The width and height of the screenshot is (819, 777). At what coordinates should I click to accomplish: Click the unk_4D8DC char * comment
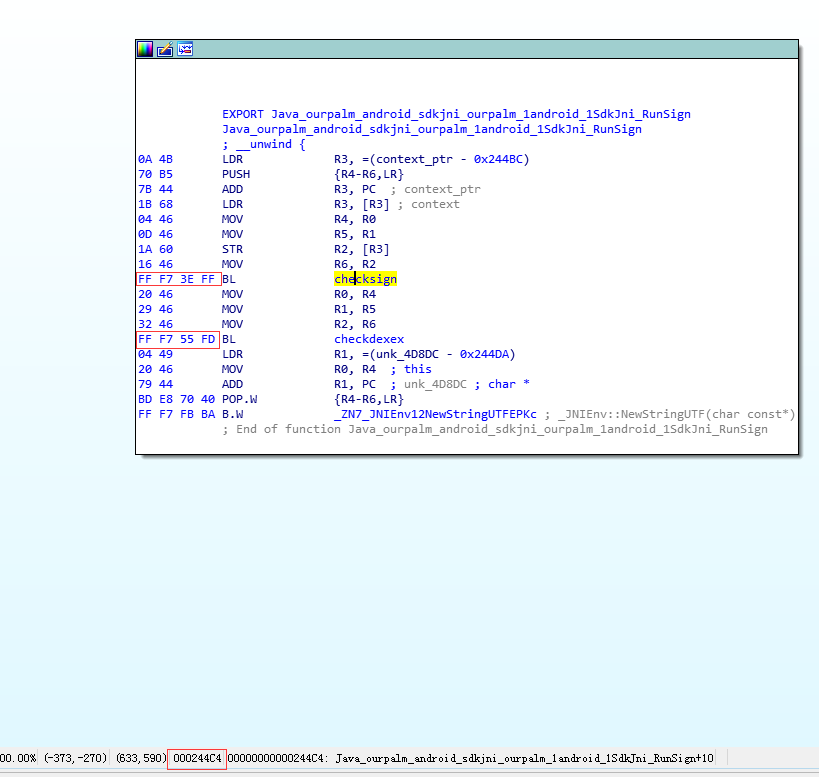coord(460,384)
